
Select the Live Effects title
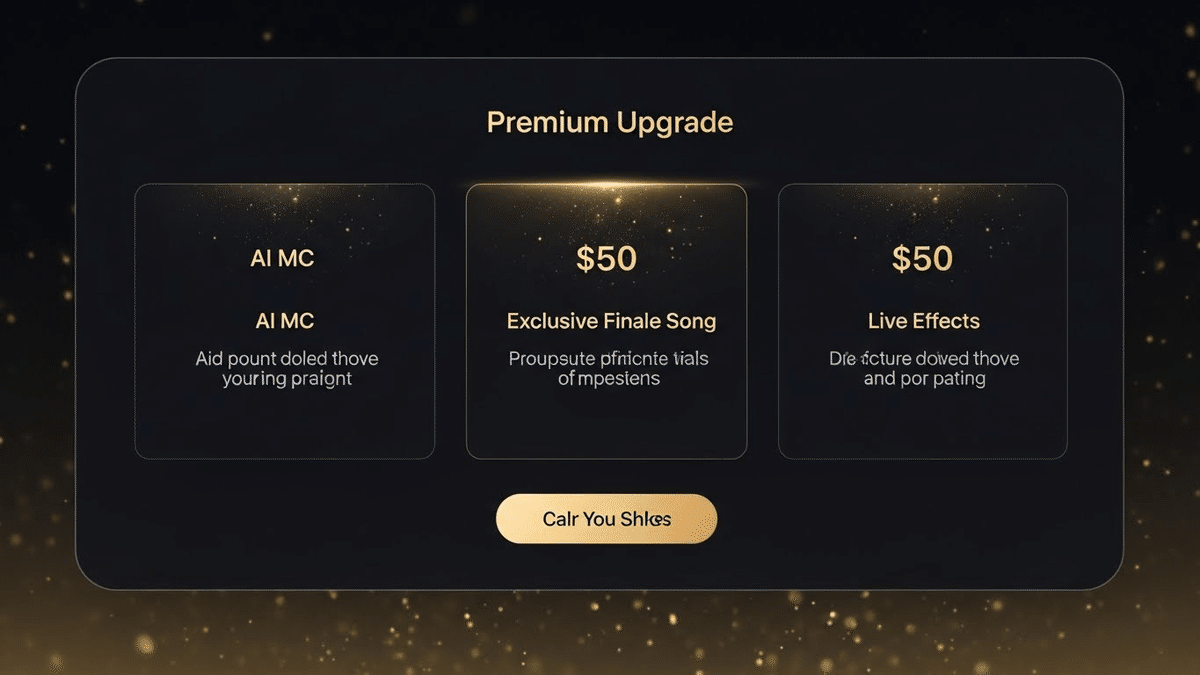point(923,321)
